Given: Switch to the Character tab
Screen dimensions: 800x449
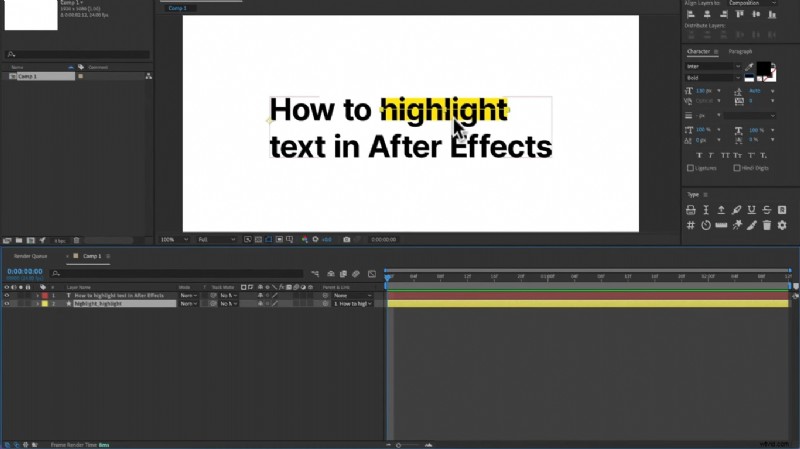Looking at the screenshot, I should coord(698,52).
